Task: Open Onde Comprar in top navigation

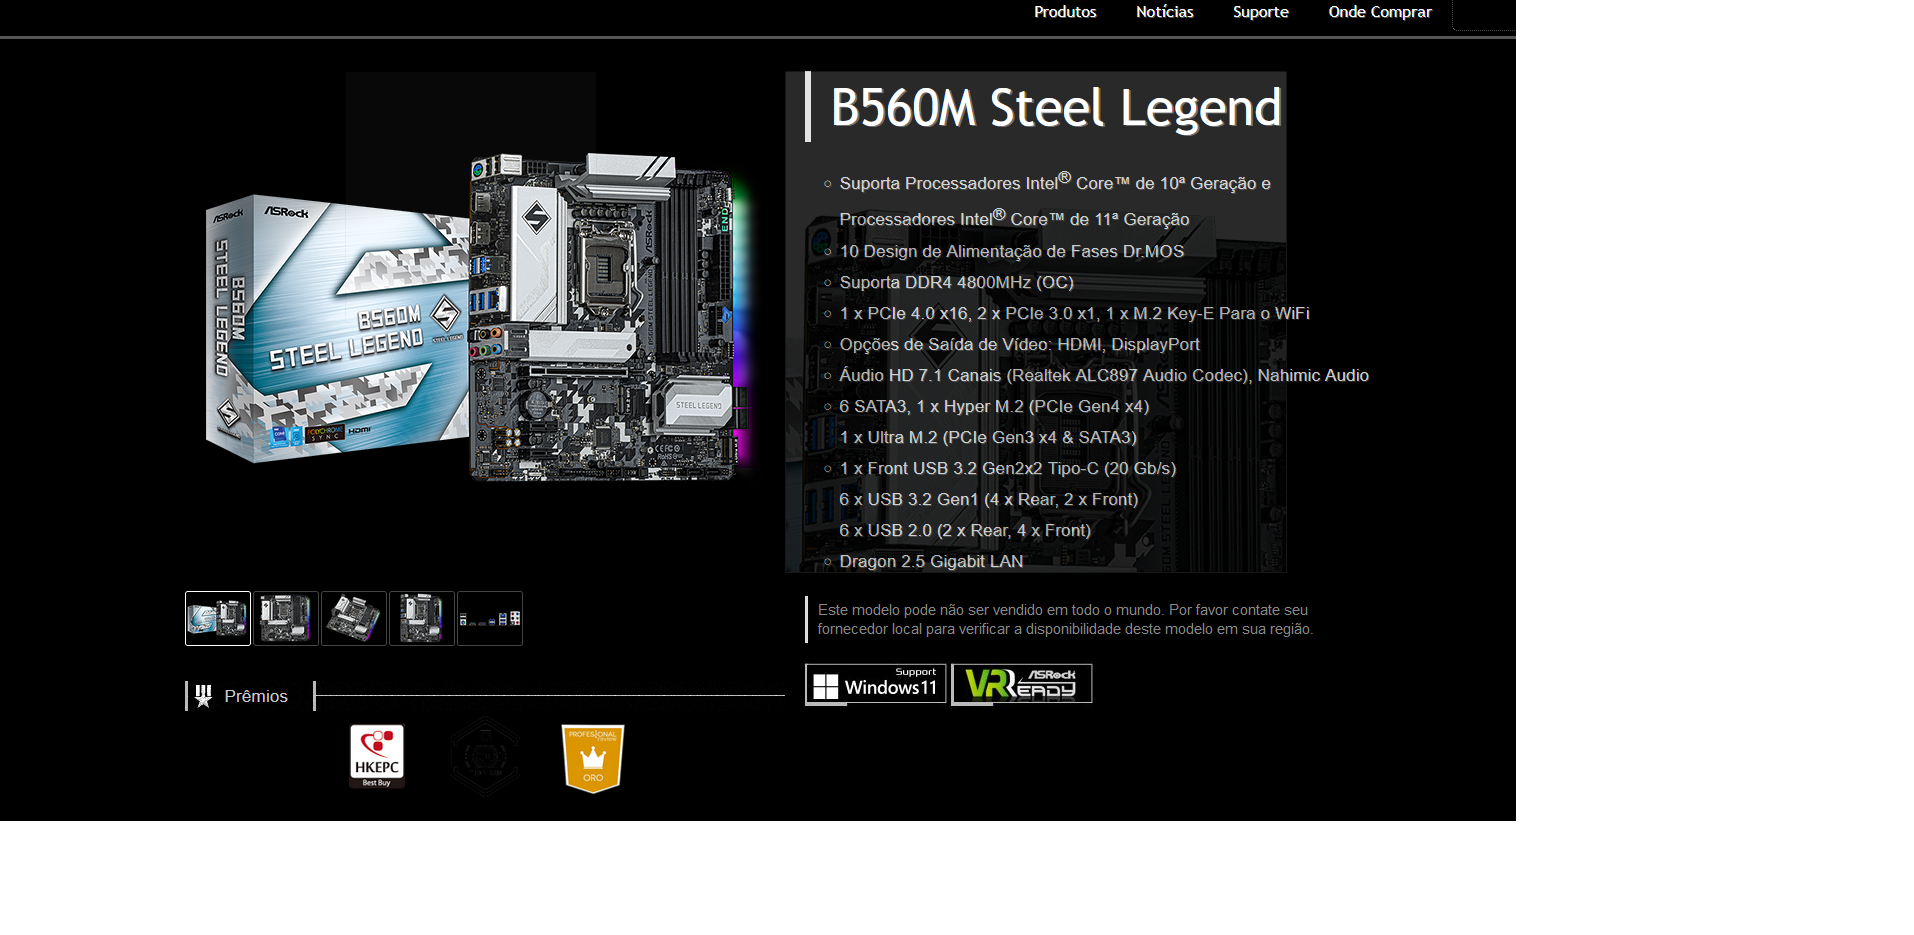Action: click(1380, 12)
